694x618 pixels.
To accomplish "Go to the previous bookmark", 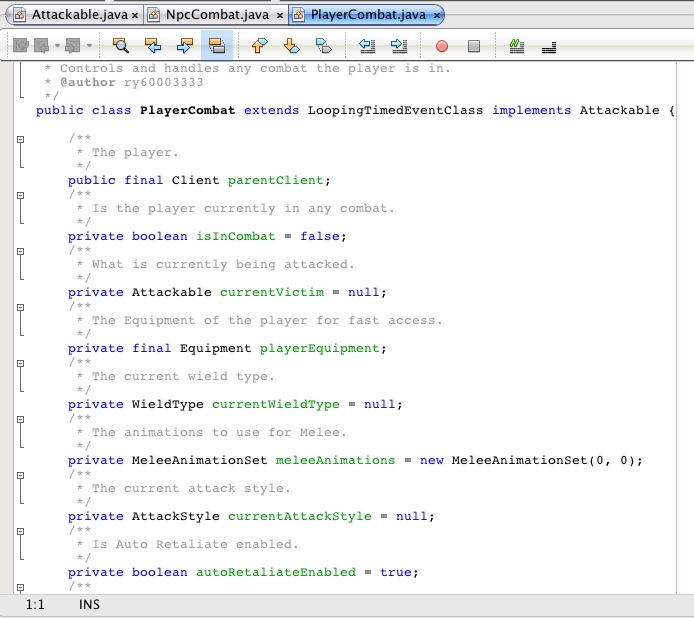I will tap(259, 46).
